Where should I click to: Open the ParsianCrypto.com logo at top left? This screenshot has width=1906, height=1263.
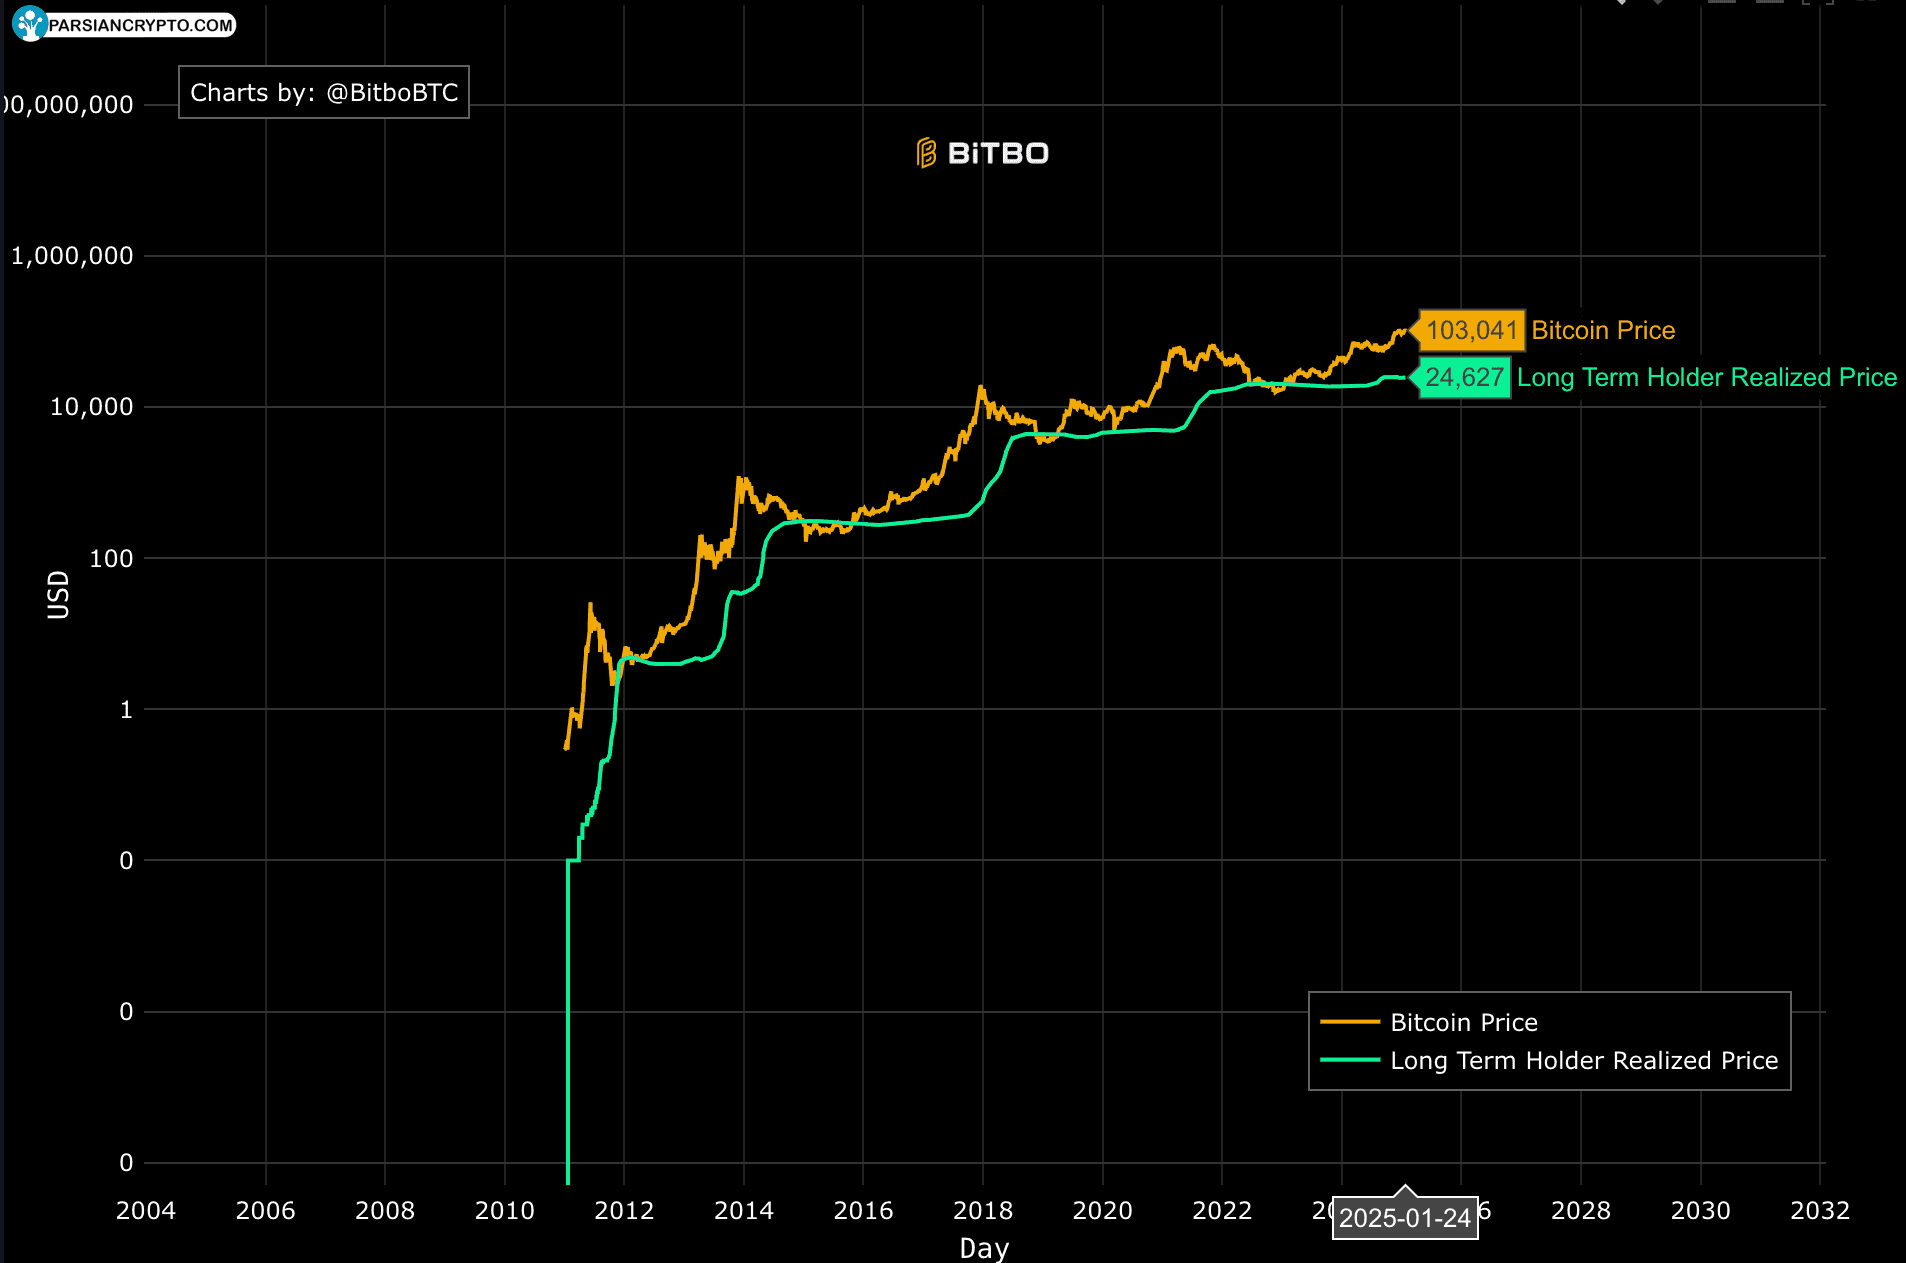(124, 24)
